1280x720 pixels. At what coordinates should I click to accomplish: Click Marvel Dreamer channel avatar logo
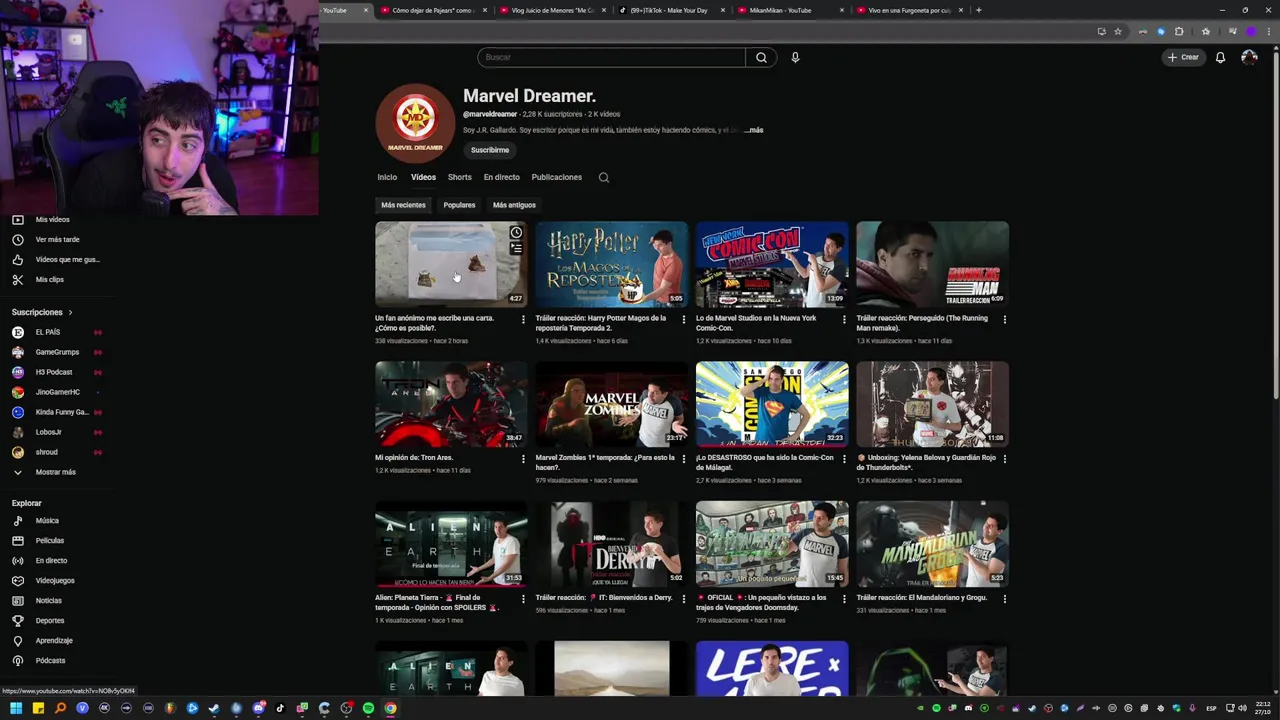pos(415,123)
